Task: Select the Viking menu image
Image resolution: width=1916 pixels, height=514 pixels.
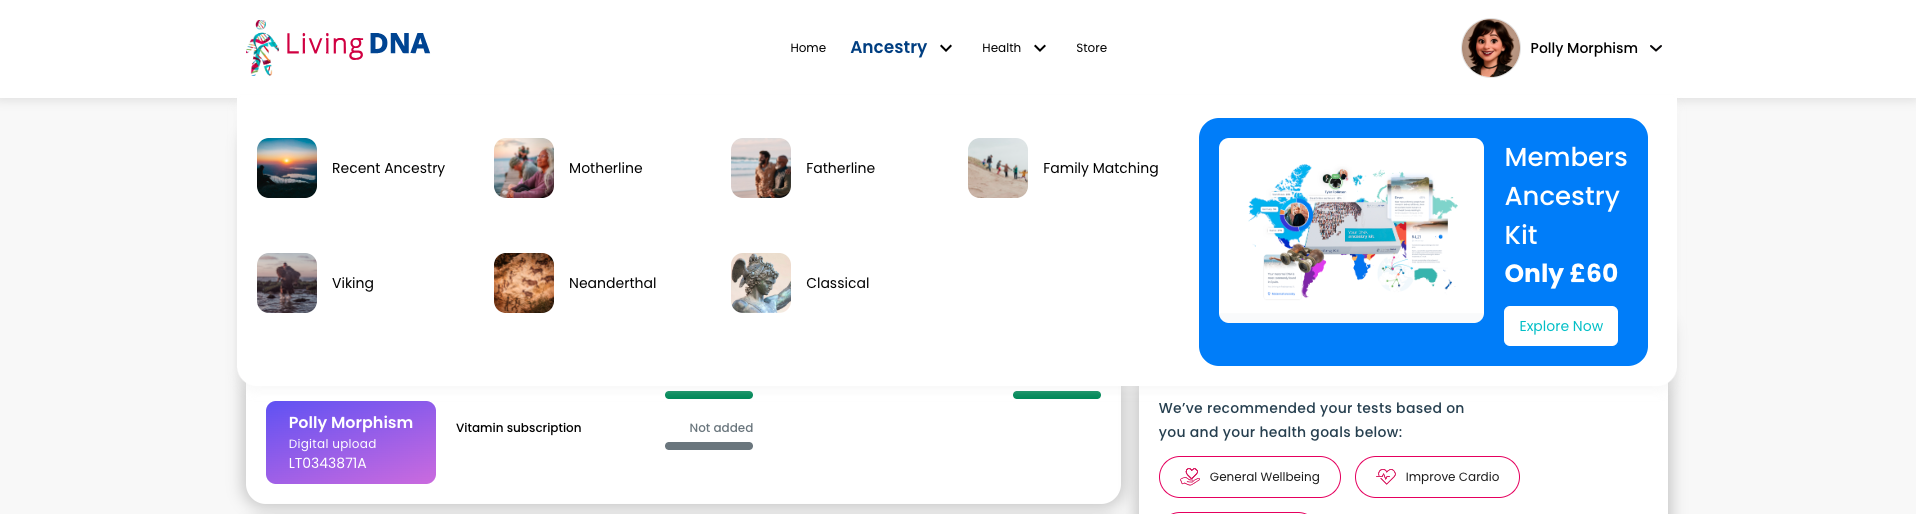Action: pos(287,283)
